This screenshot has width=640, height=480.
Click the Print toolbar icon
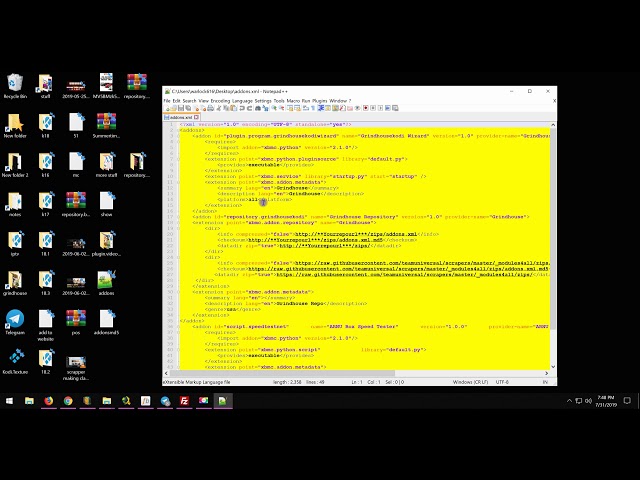click(211, 108)
